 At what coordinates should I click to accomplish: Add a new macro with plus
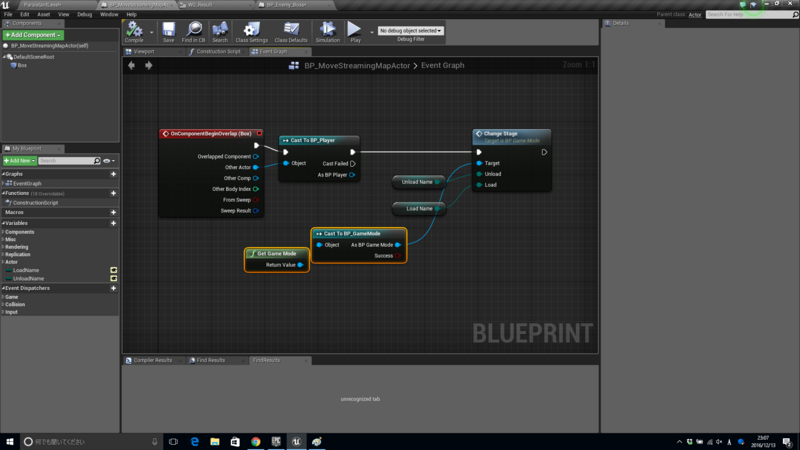(x=113, y=212)
